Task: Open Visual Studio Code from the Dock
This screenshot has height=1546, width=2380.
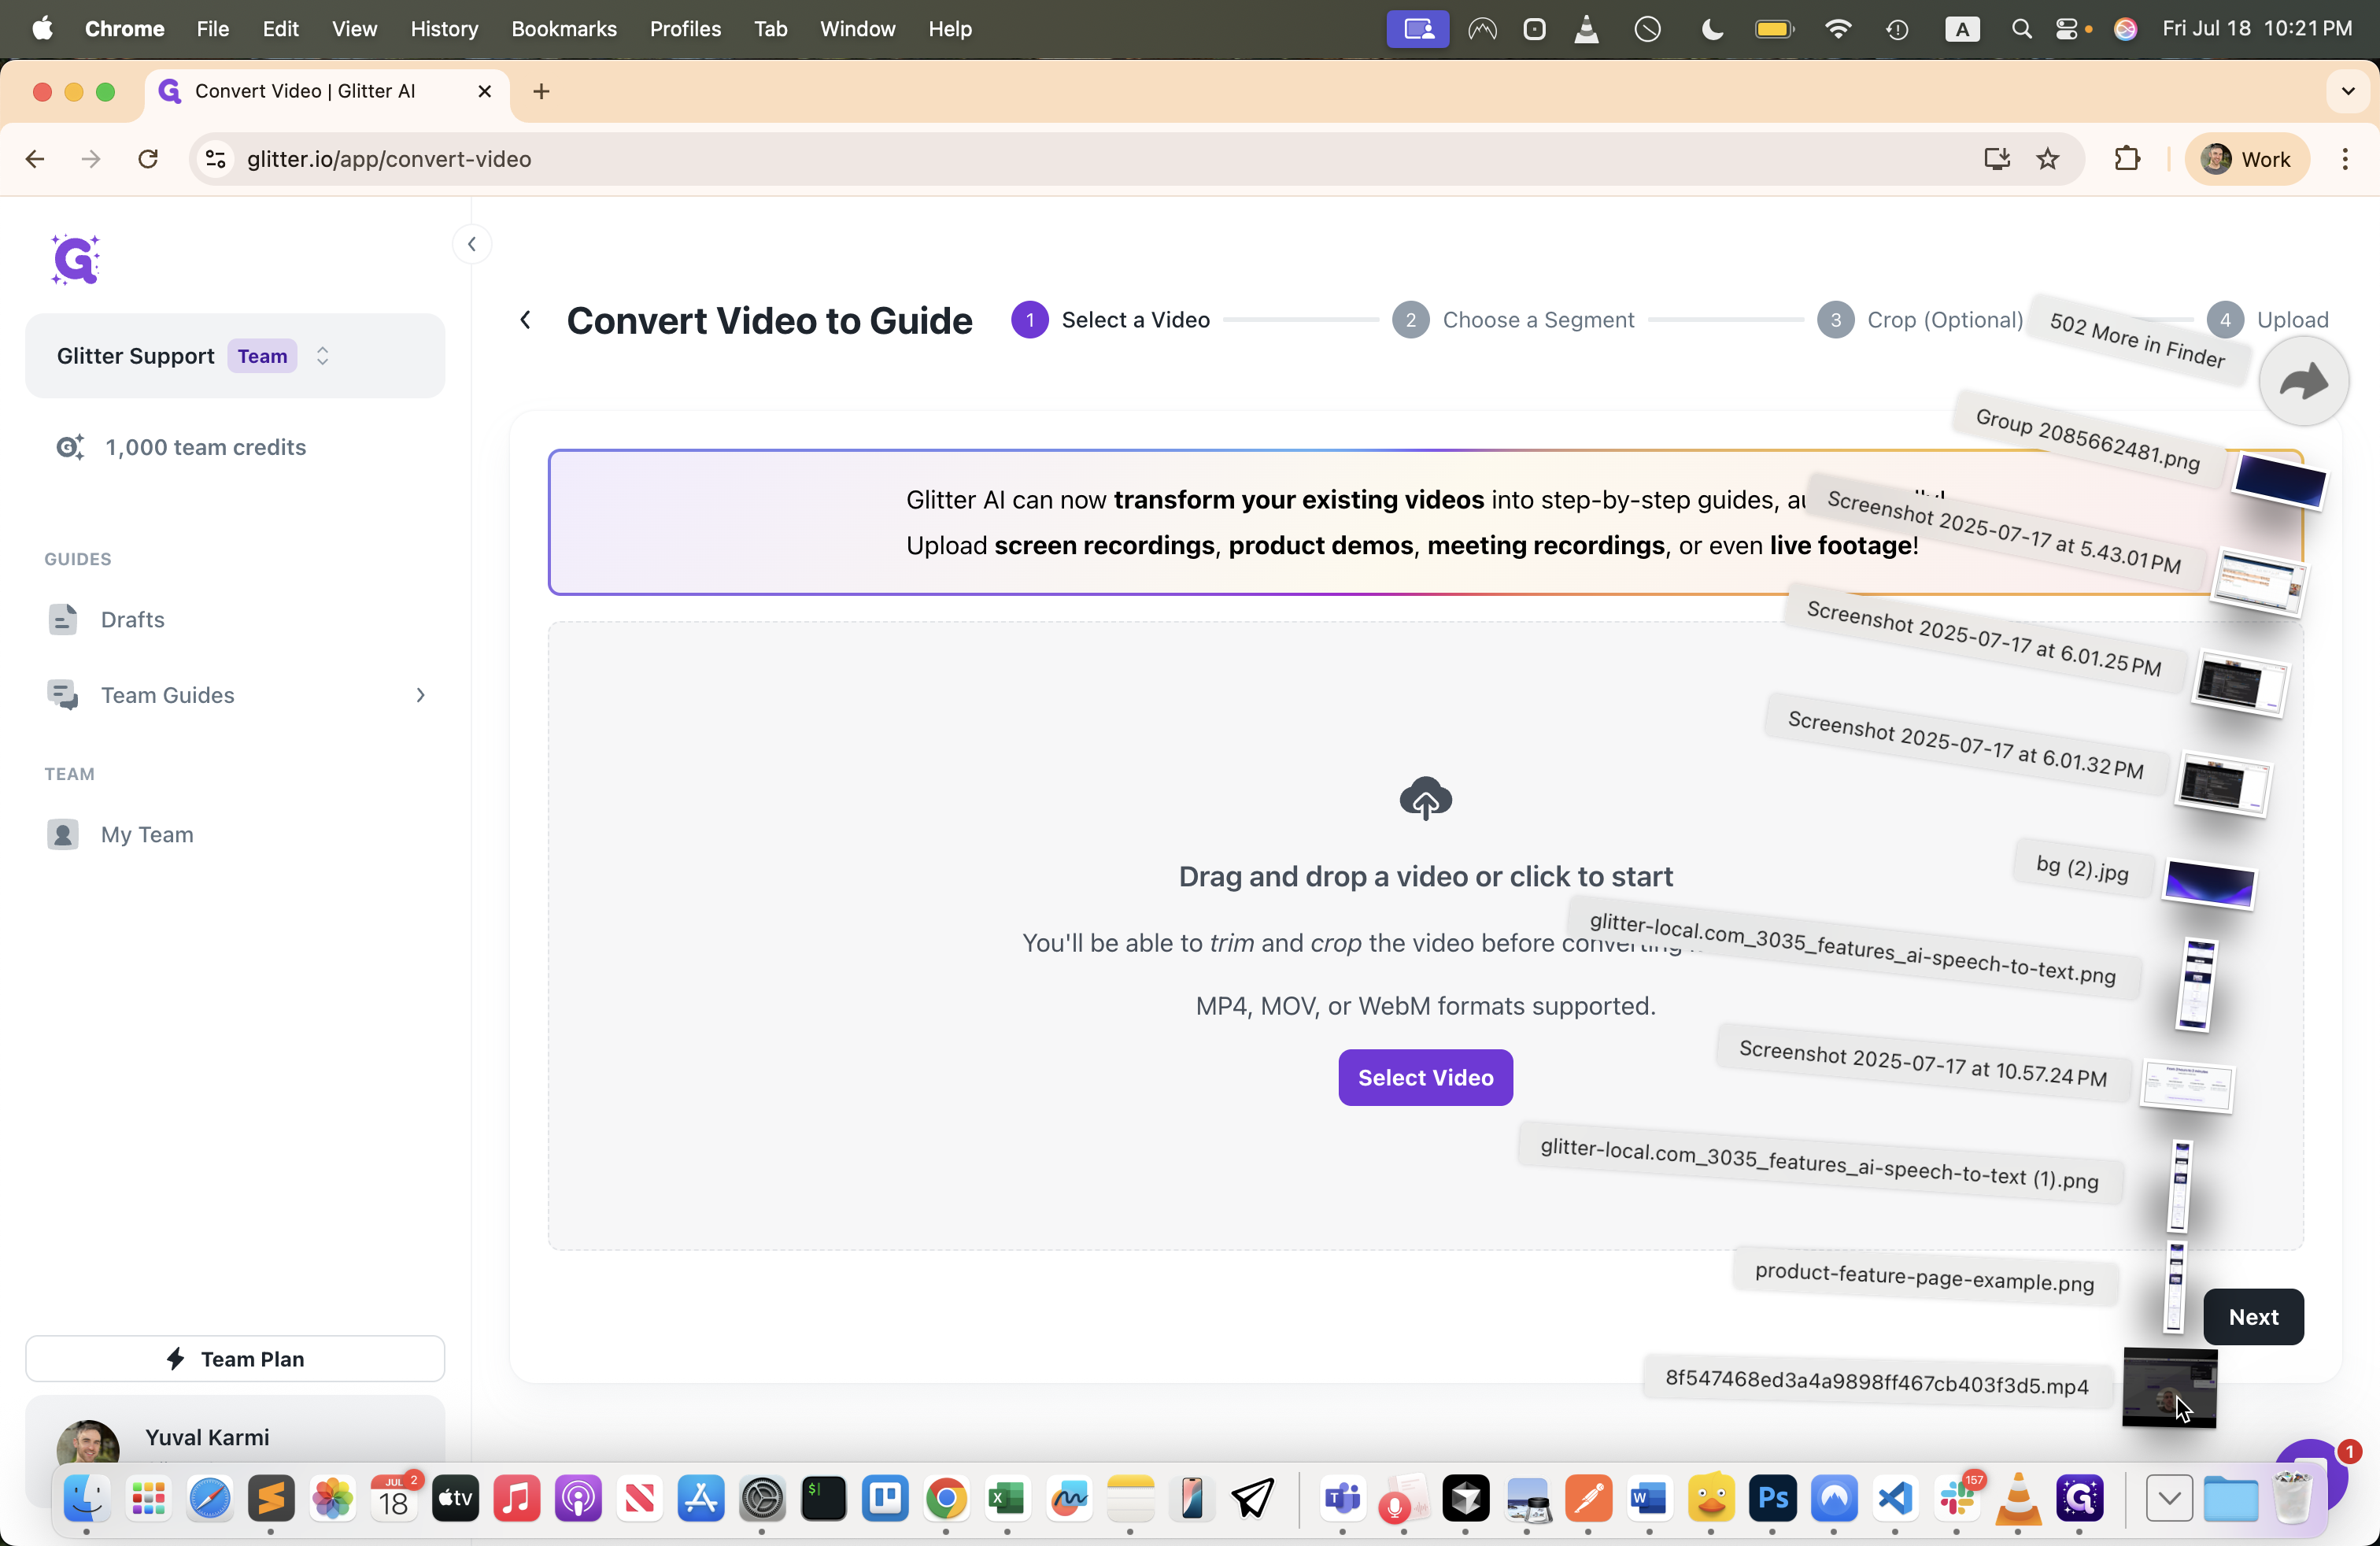Action: tap(1895, 1497)
